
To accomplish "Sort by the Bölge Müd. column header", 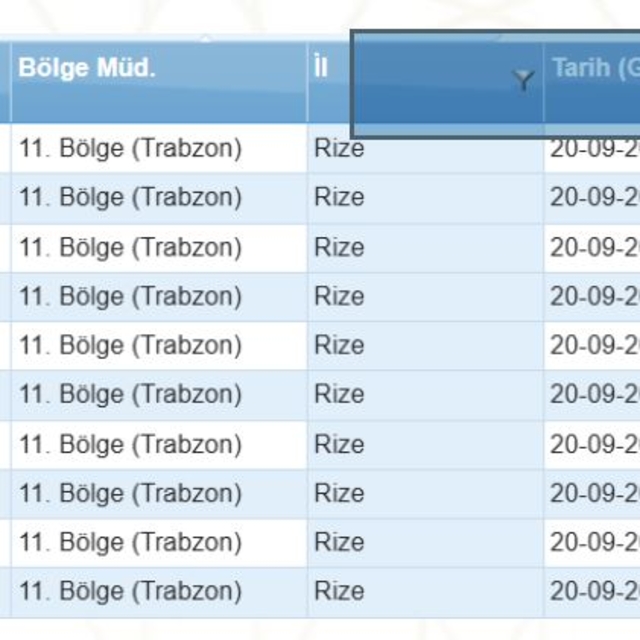I will pyautogui.click(x=87, y=70).
